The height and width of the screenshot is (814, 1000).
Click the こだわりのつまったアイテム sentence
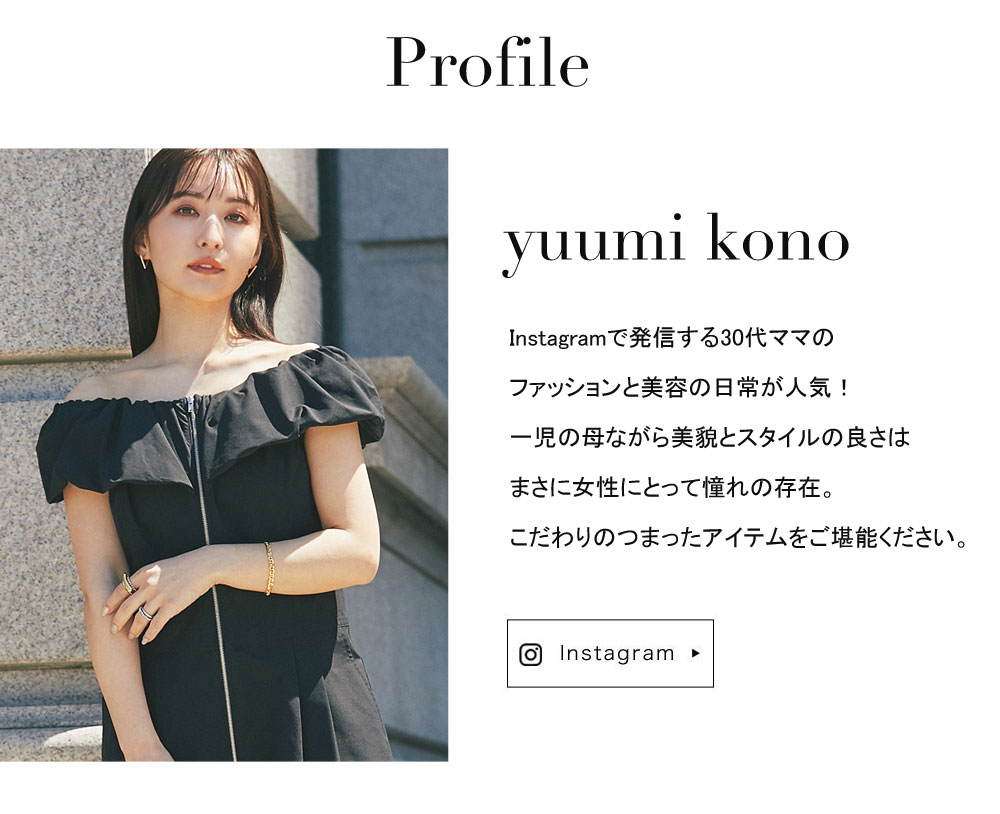[739, 538]
